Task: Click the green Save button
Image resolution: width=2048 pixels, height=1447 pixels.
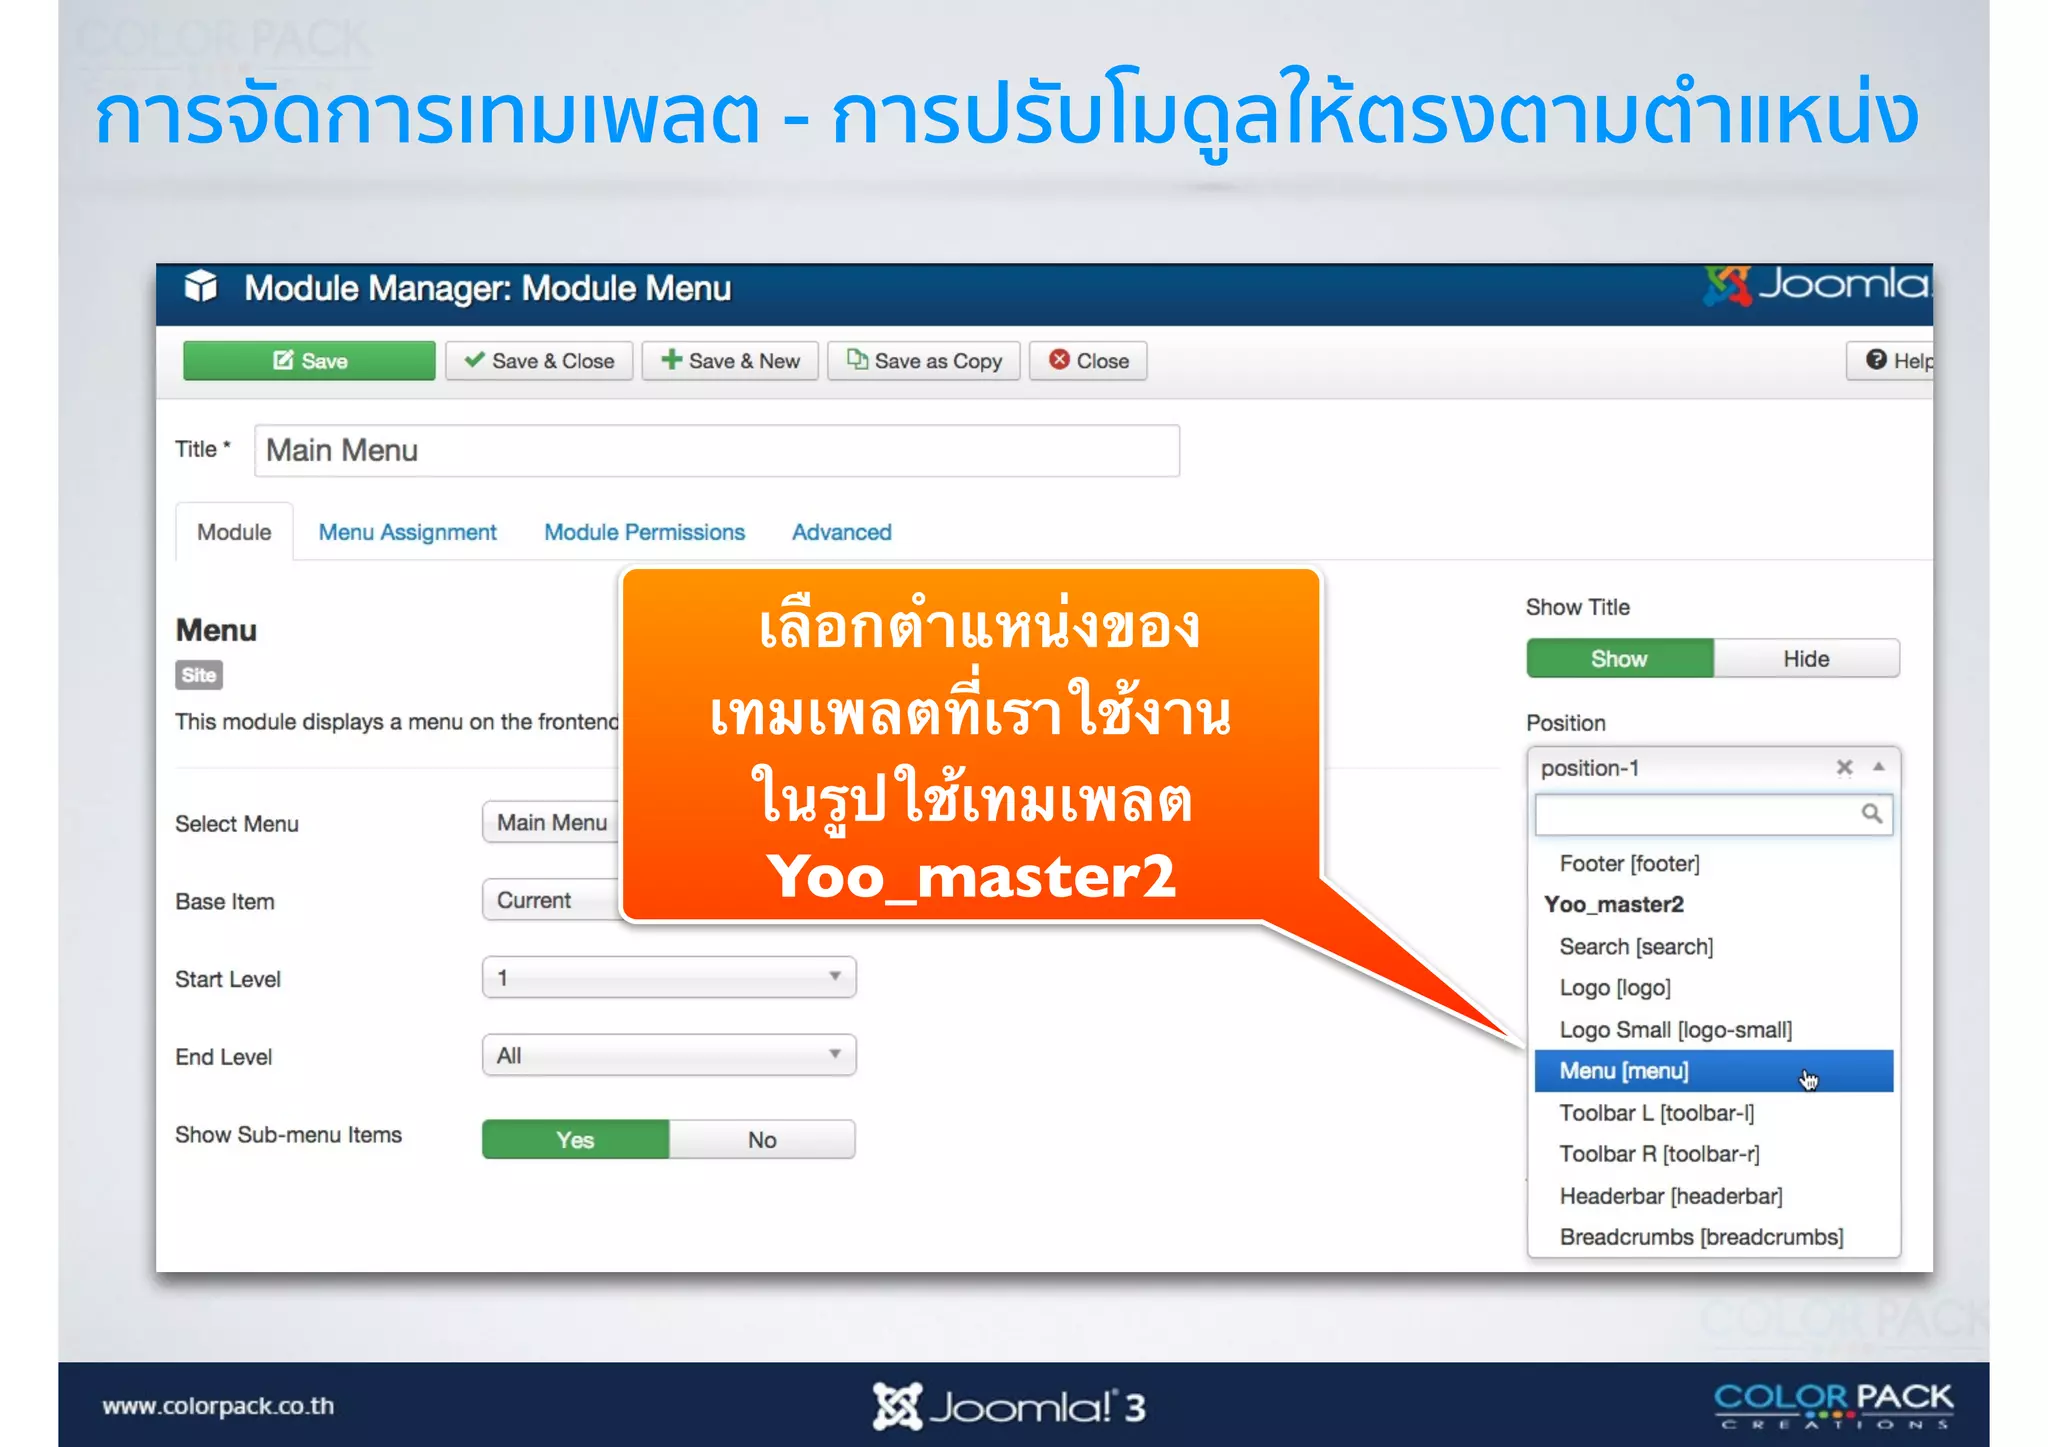Action: (x=309, y=361)
